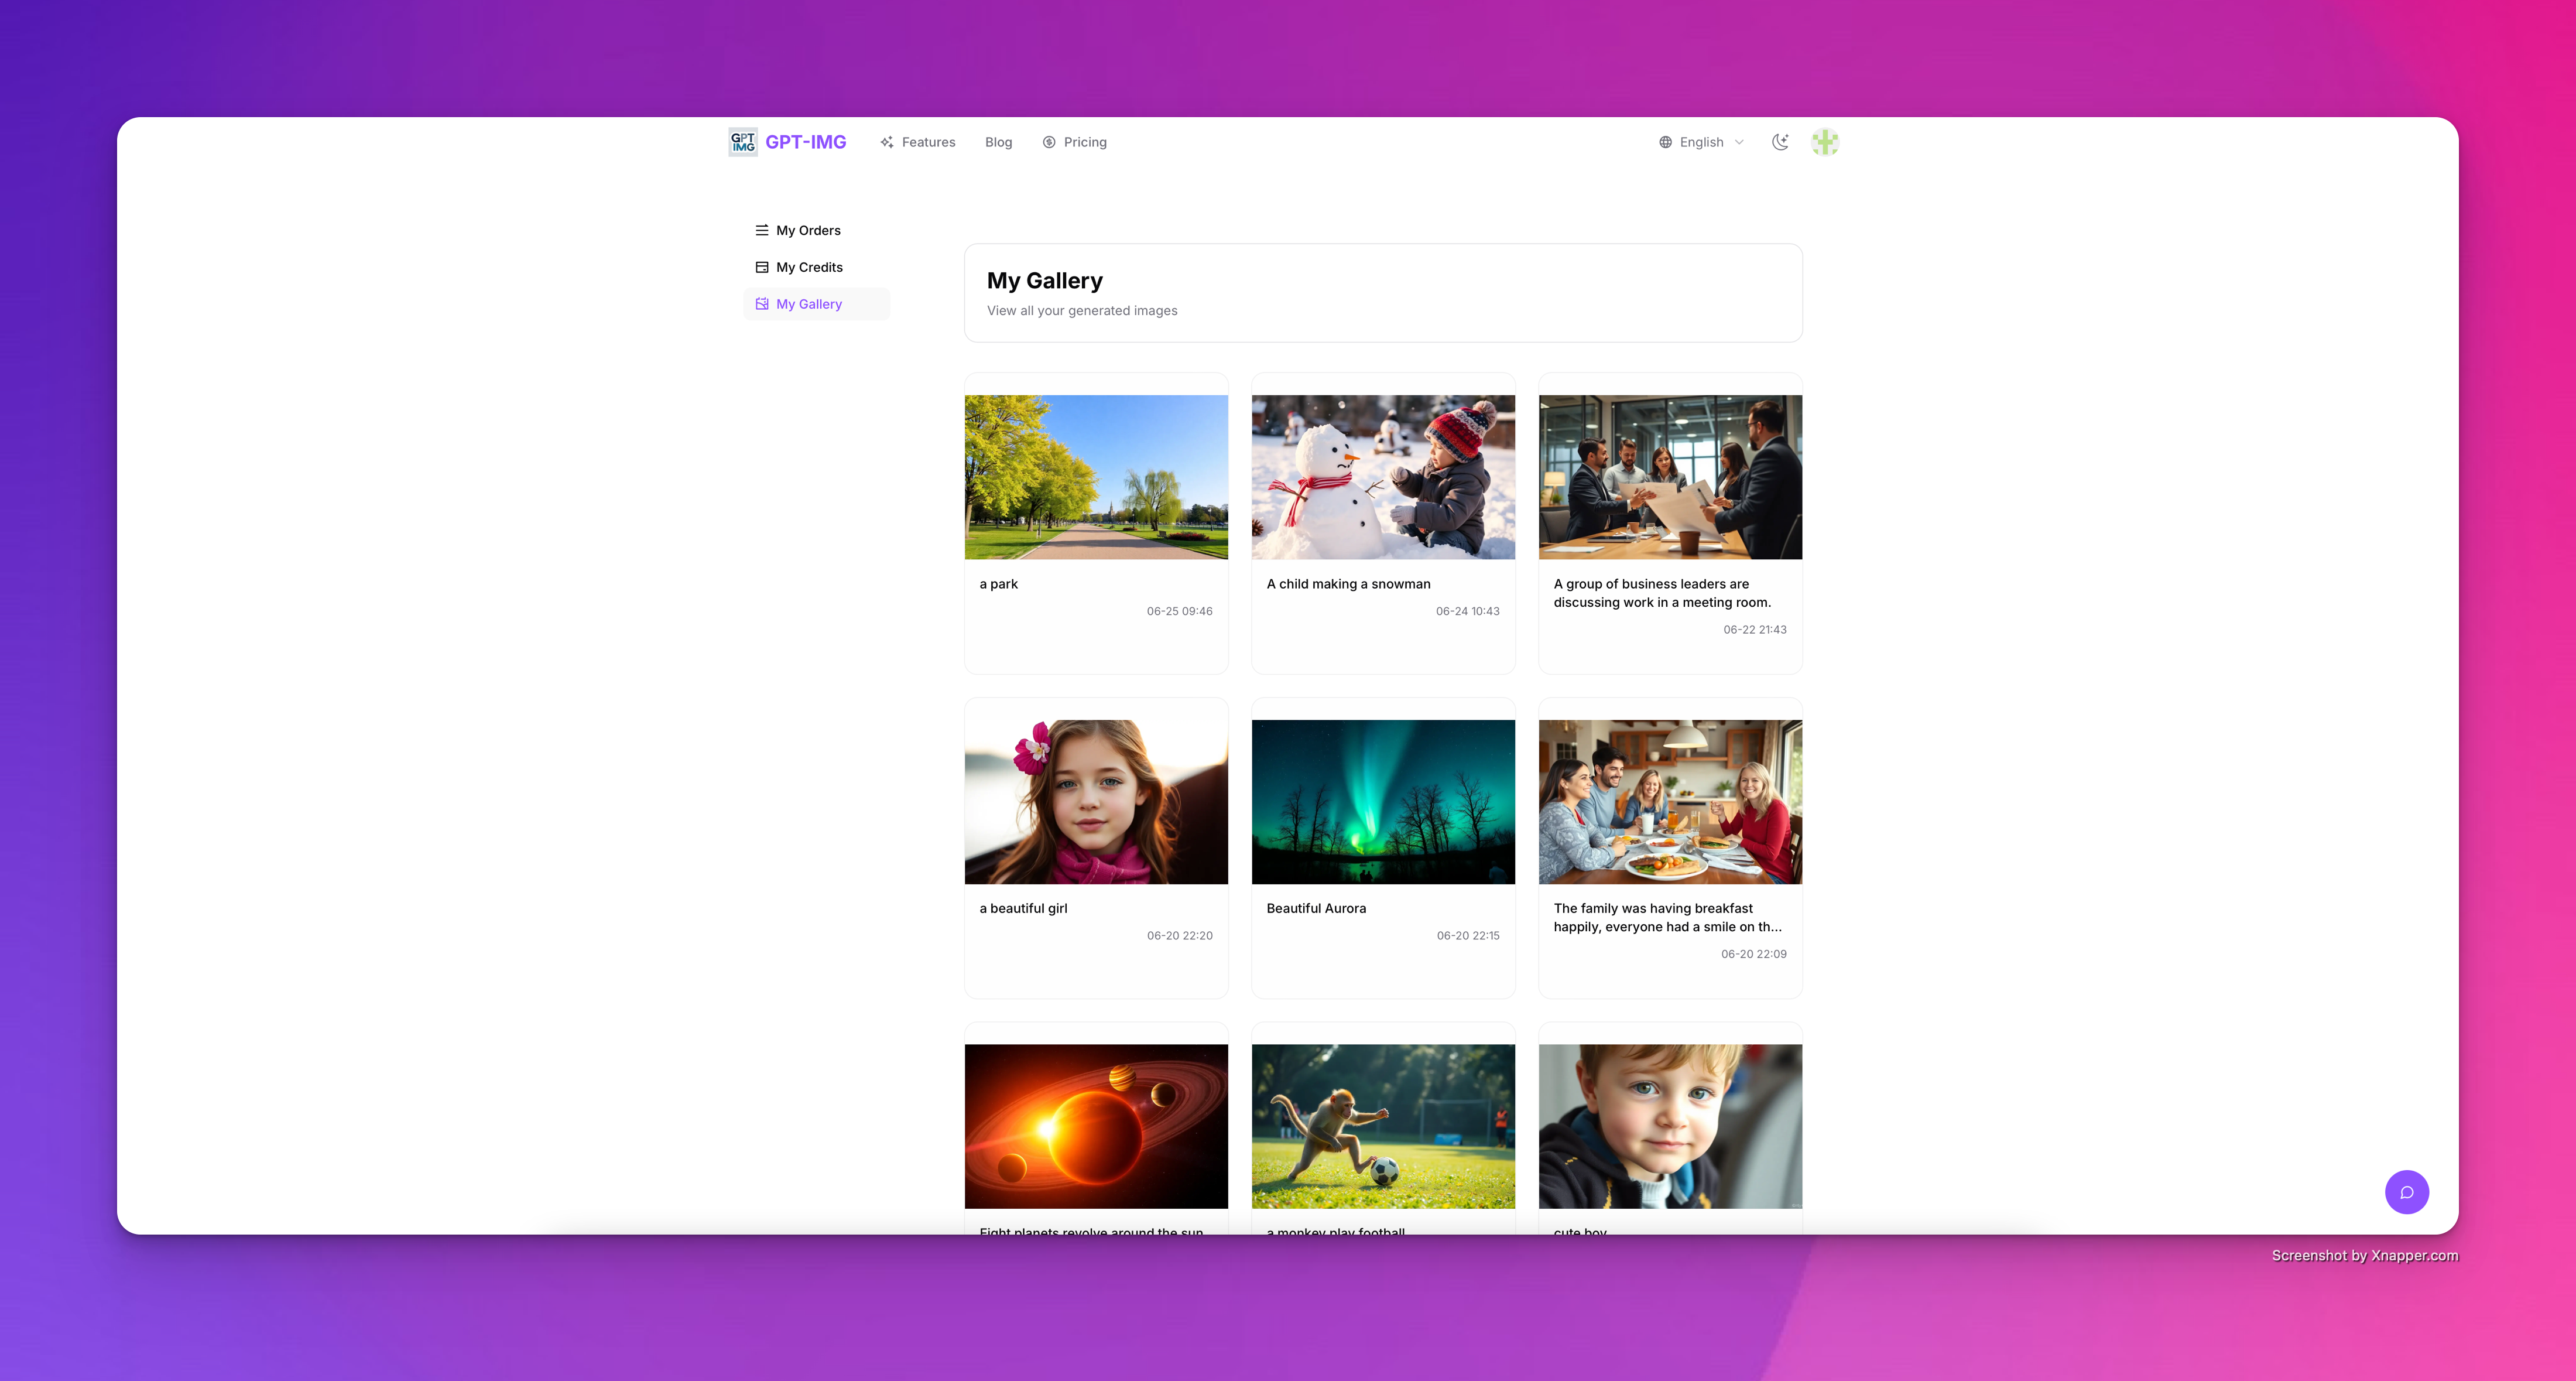Image resolution: width=2576 pixels, height=1381 pixels.
Task: Open the park image thumbnail
Action: tap(1096, 477)
